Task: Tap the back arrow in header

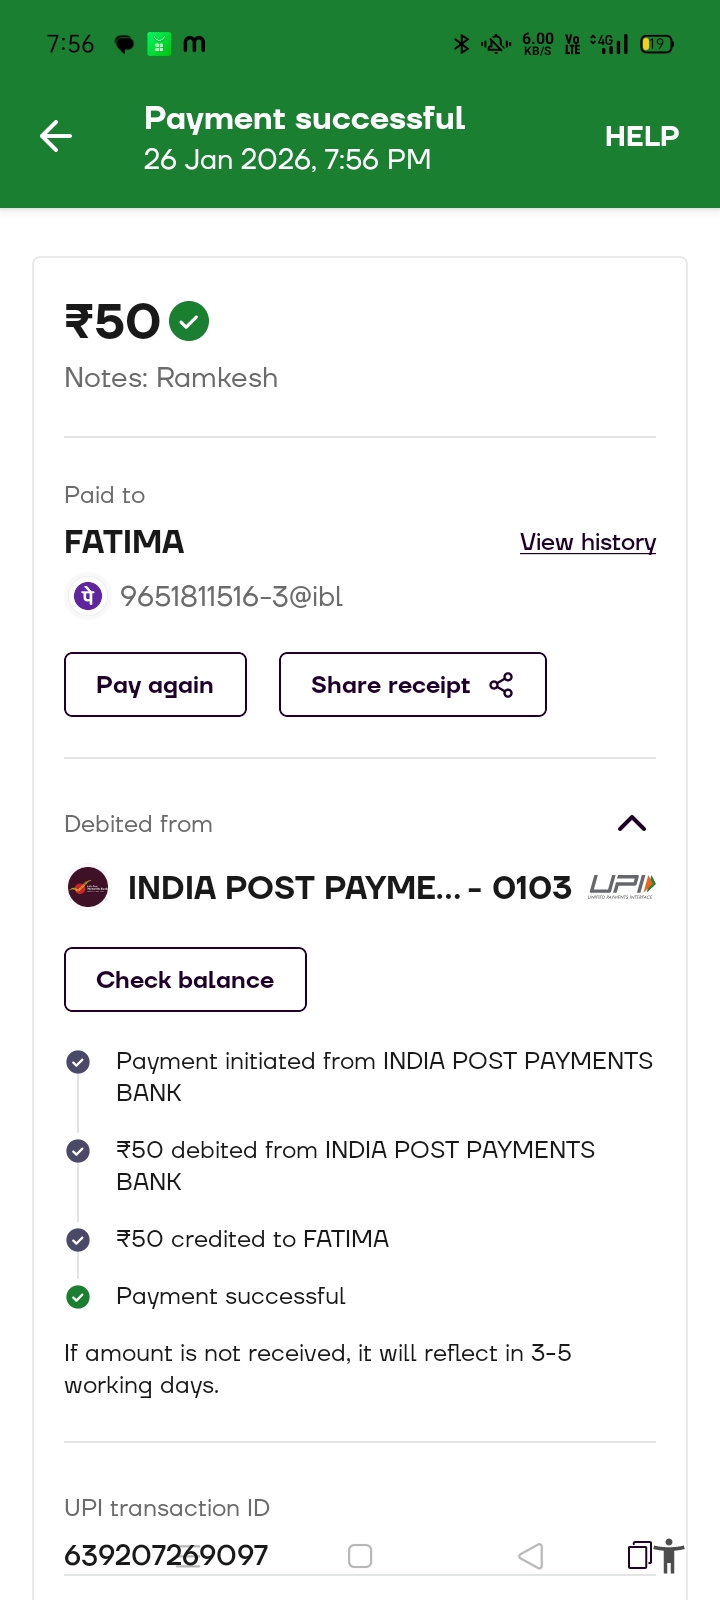Action: [x=56, y=136]
